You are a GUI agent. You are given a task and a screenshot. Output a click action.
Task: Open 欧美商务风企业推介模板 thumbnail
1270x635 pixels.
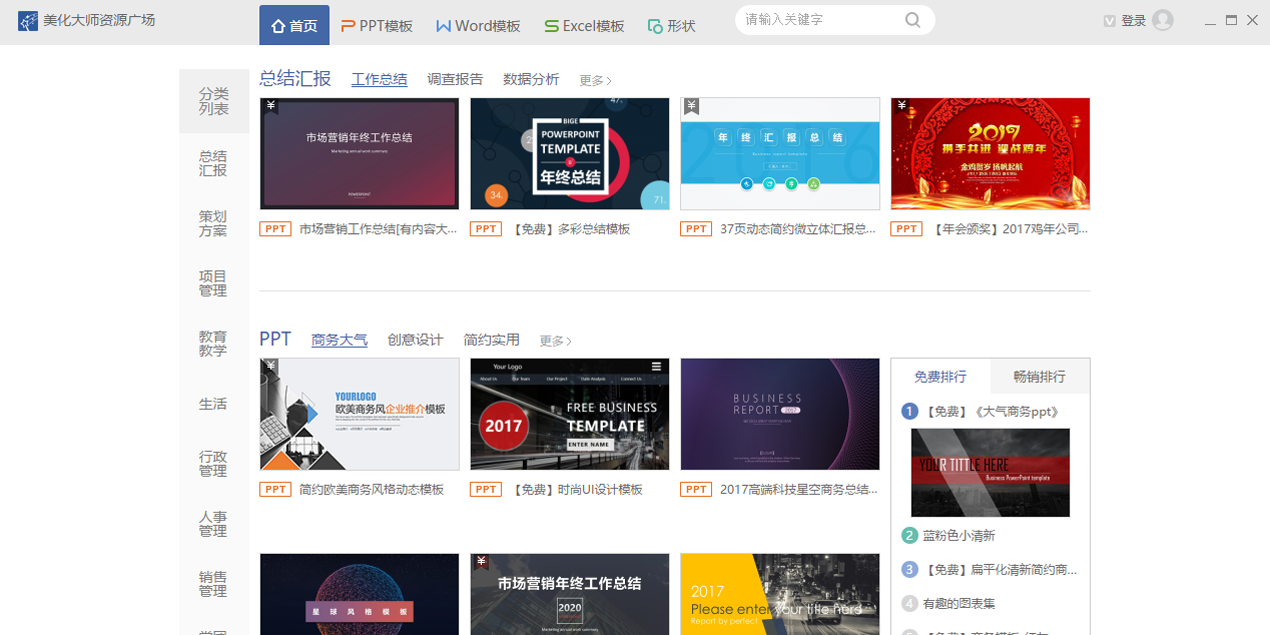pyautogui.click(x=360, y=414)
